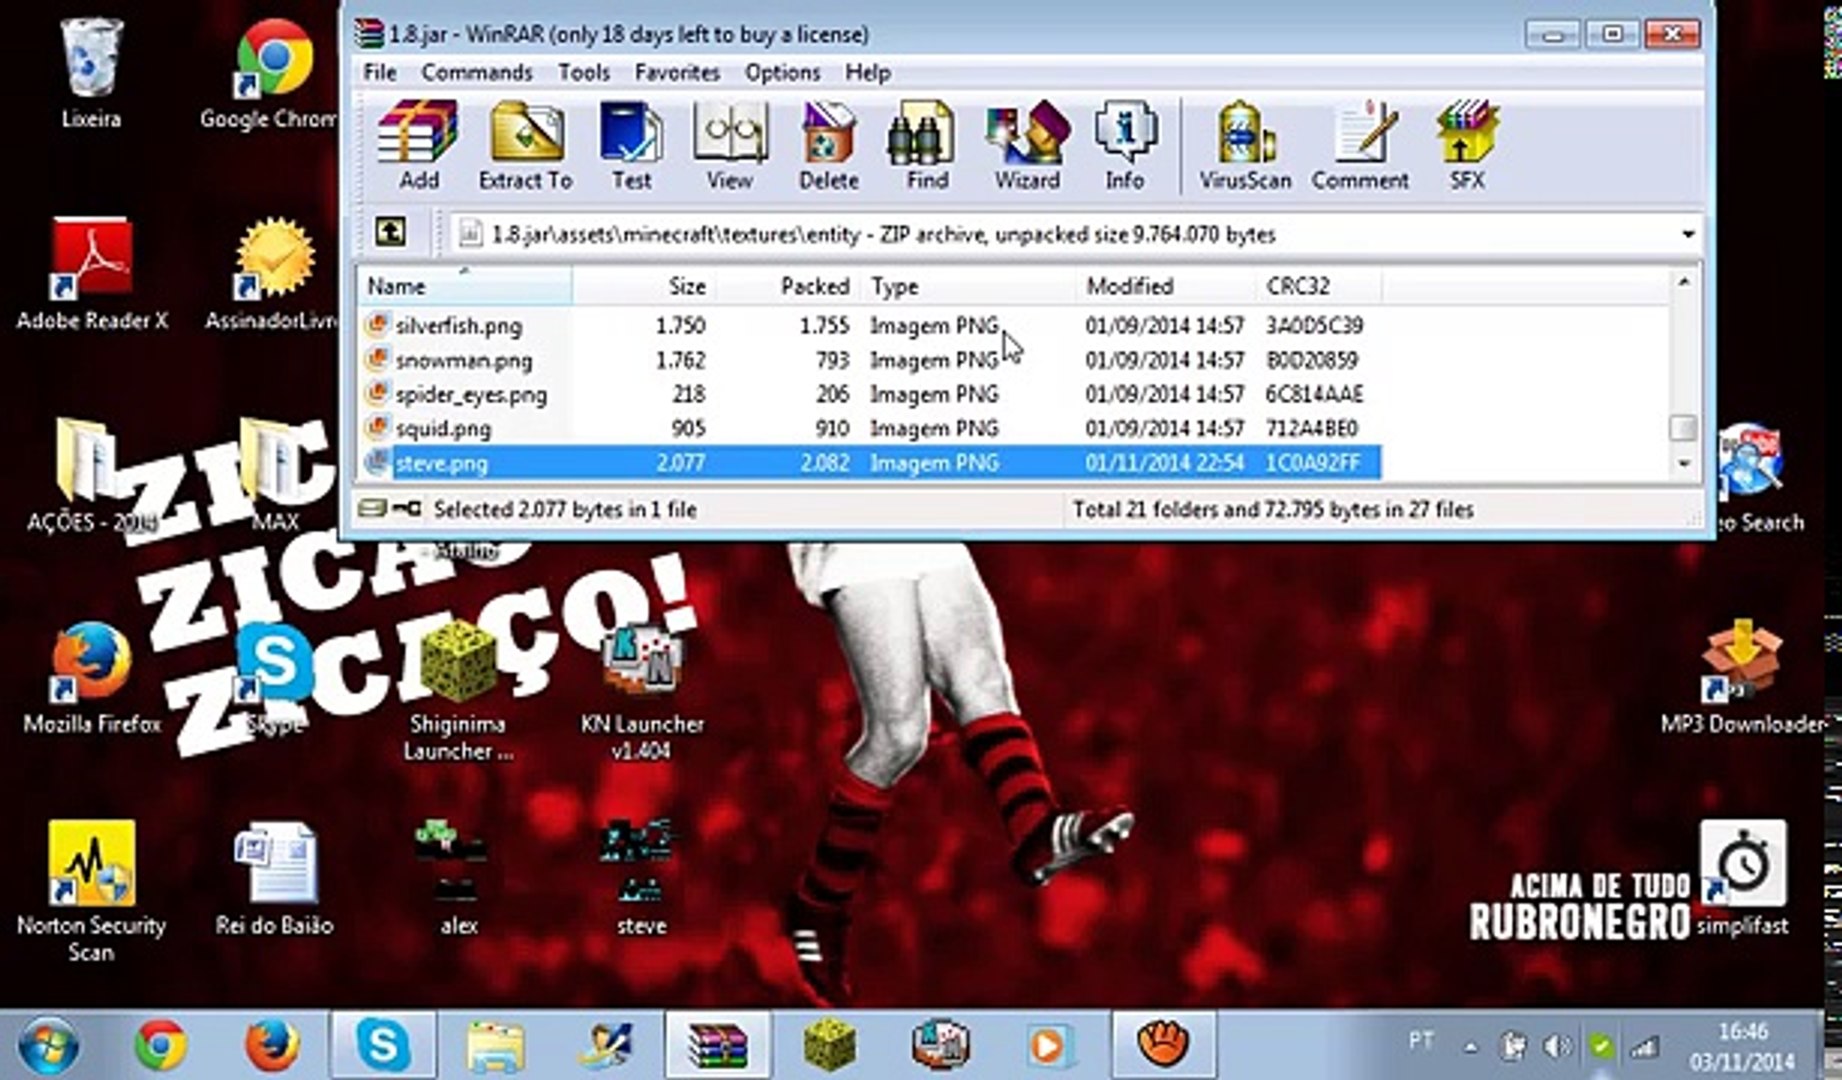The width and height of the screenshot is (1842, 1080).
Task: Click the password key icon in status bar
Action: (x=406, y=509)
